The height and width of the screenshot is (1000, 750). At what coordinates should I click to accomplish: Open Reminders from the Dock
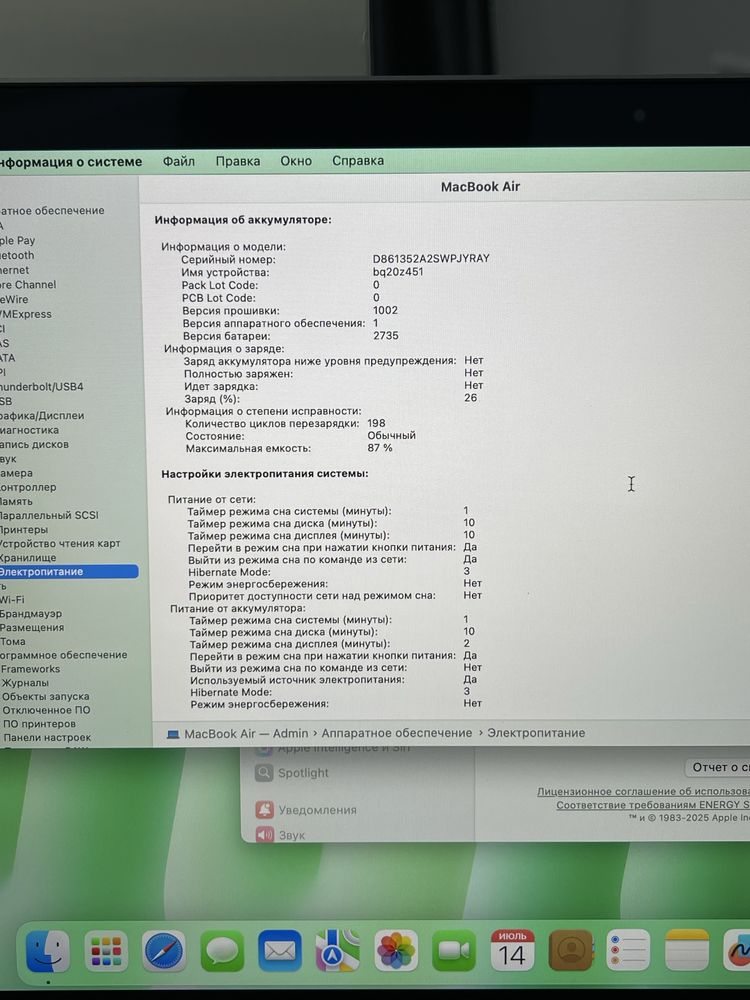tap(628, 950)
